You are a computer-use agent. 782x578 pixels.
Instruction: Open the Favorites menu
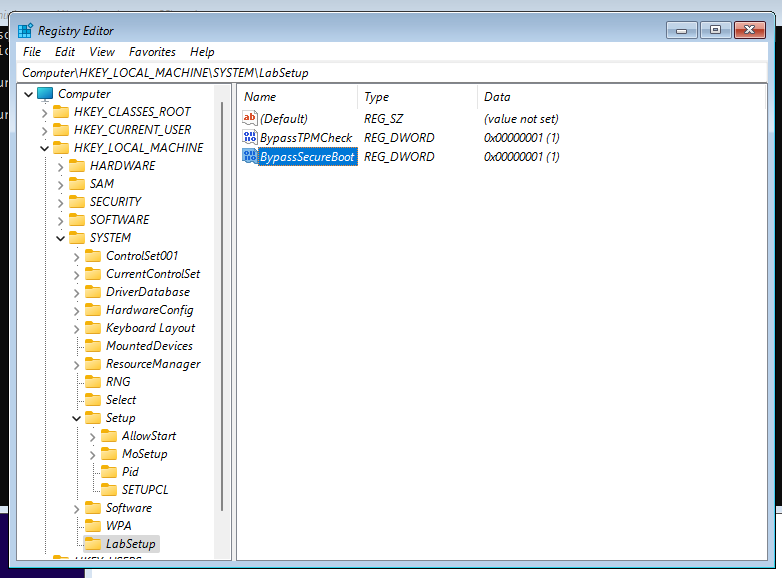click(152, 52)
